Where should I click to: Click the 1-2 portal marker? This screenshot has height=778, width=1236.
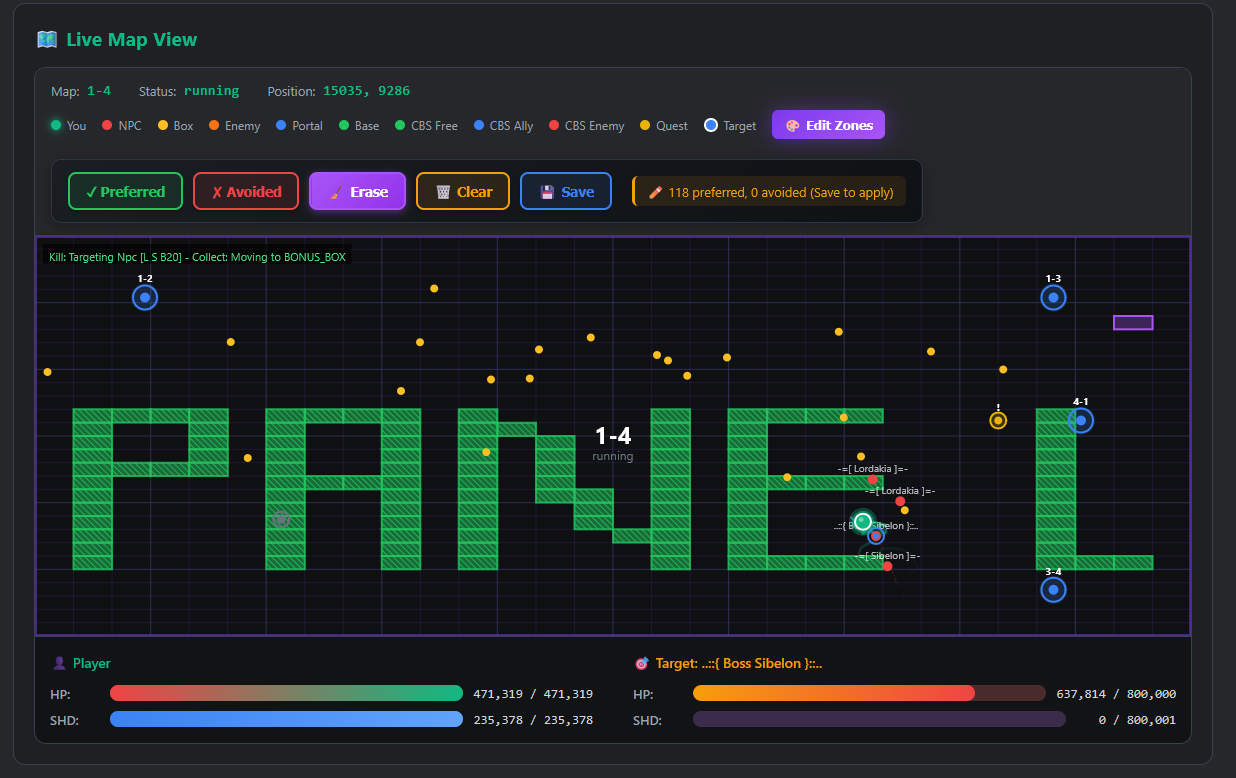(x=145, y=297)
